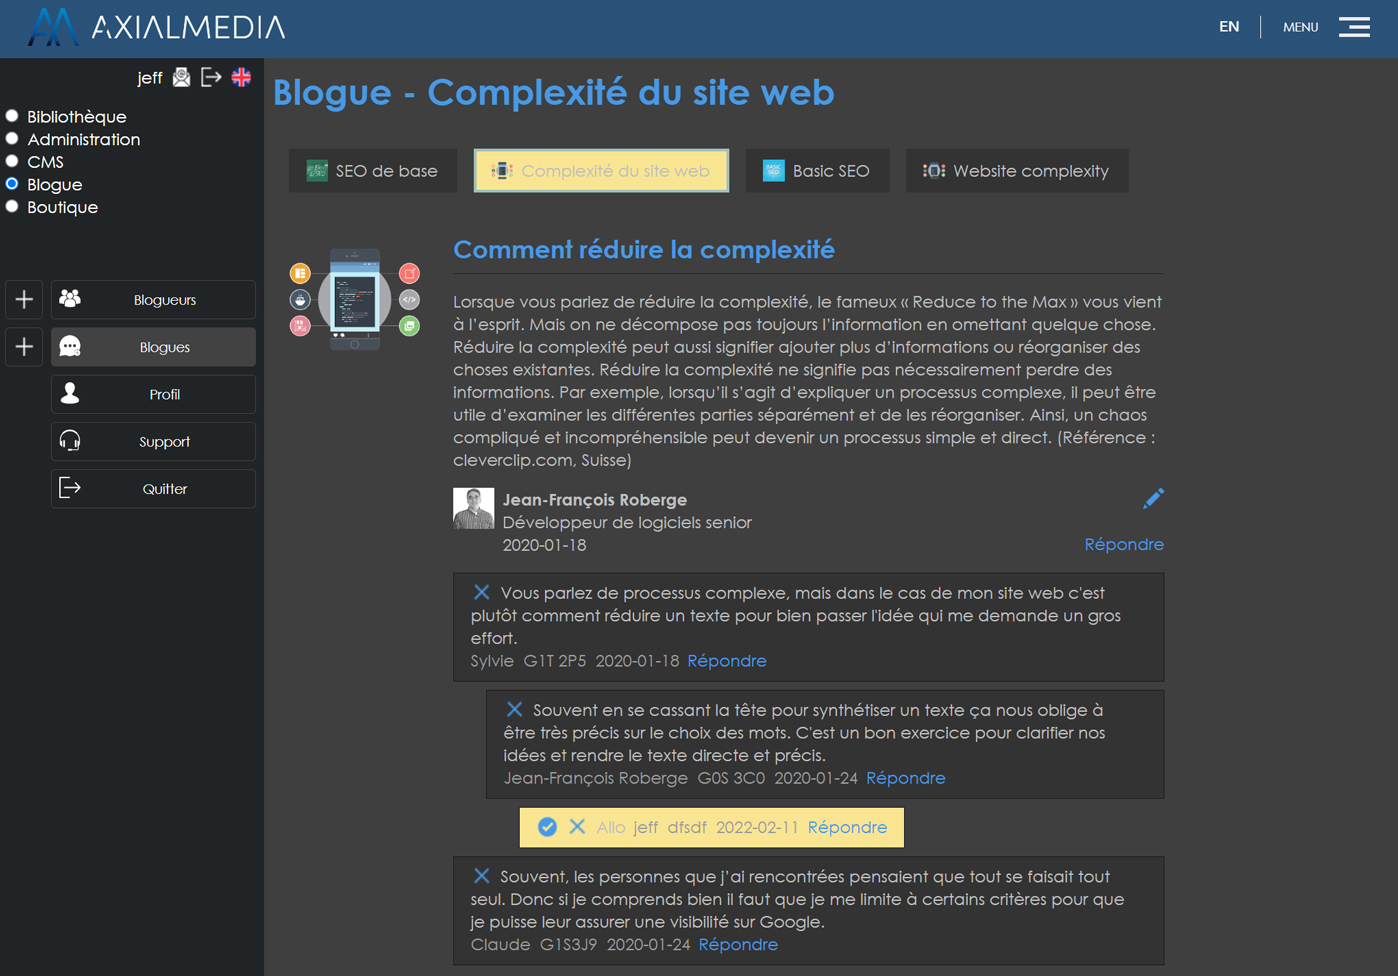Open the Website complexity tab
The height and width of the screenshot is (976, 1398).
(1016, 171)
